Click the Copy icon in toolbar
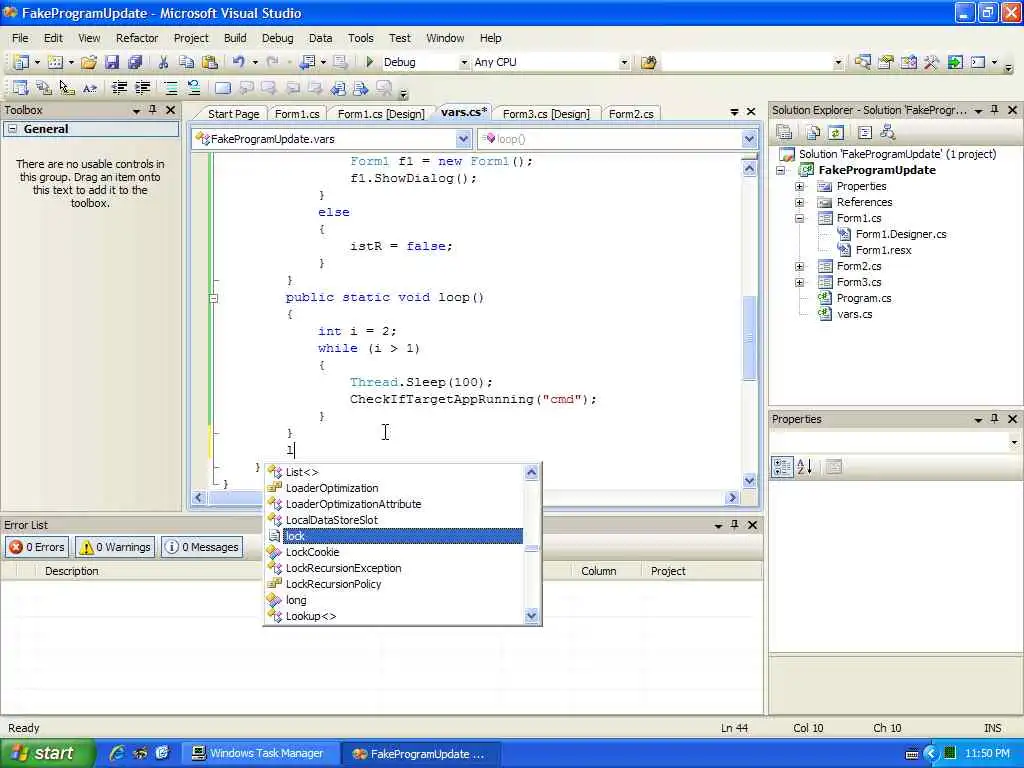The image size is (1024, 768). click(186, 62)
